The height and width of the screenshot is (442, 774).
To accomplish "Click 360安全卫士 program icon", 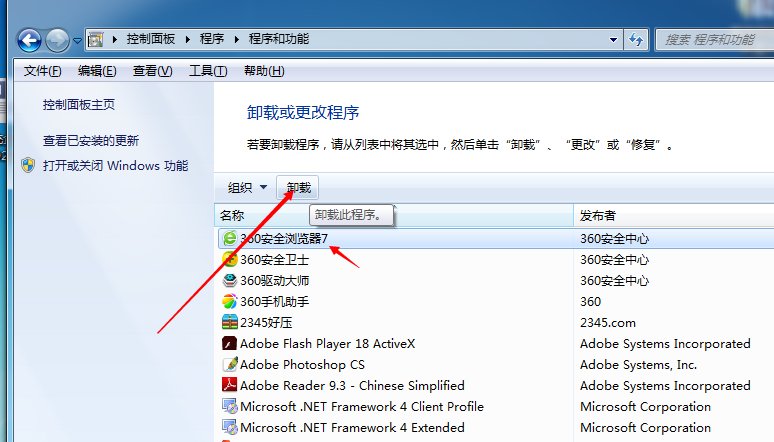I will pos(230,259).
